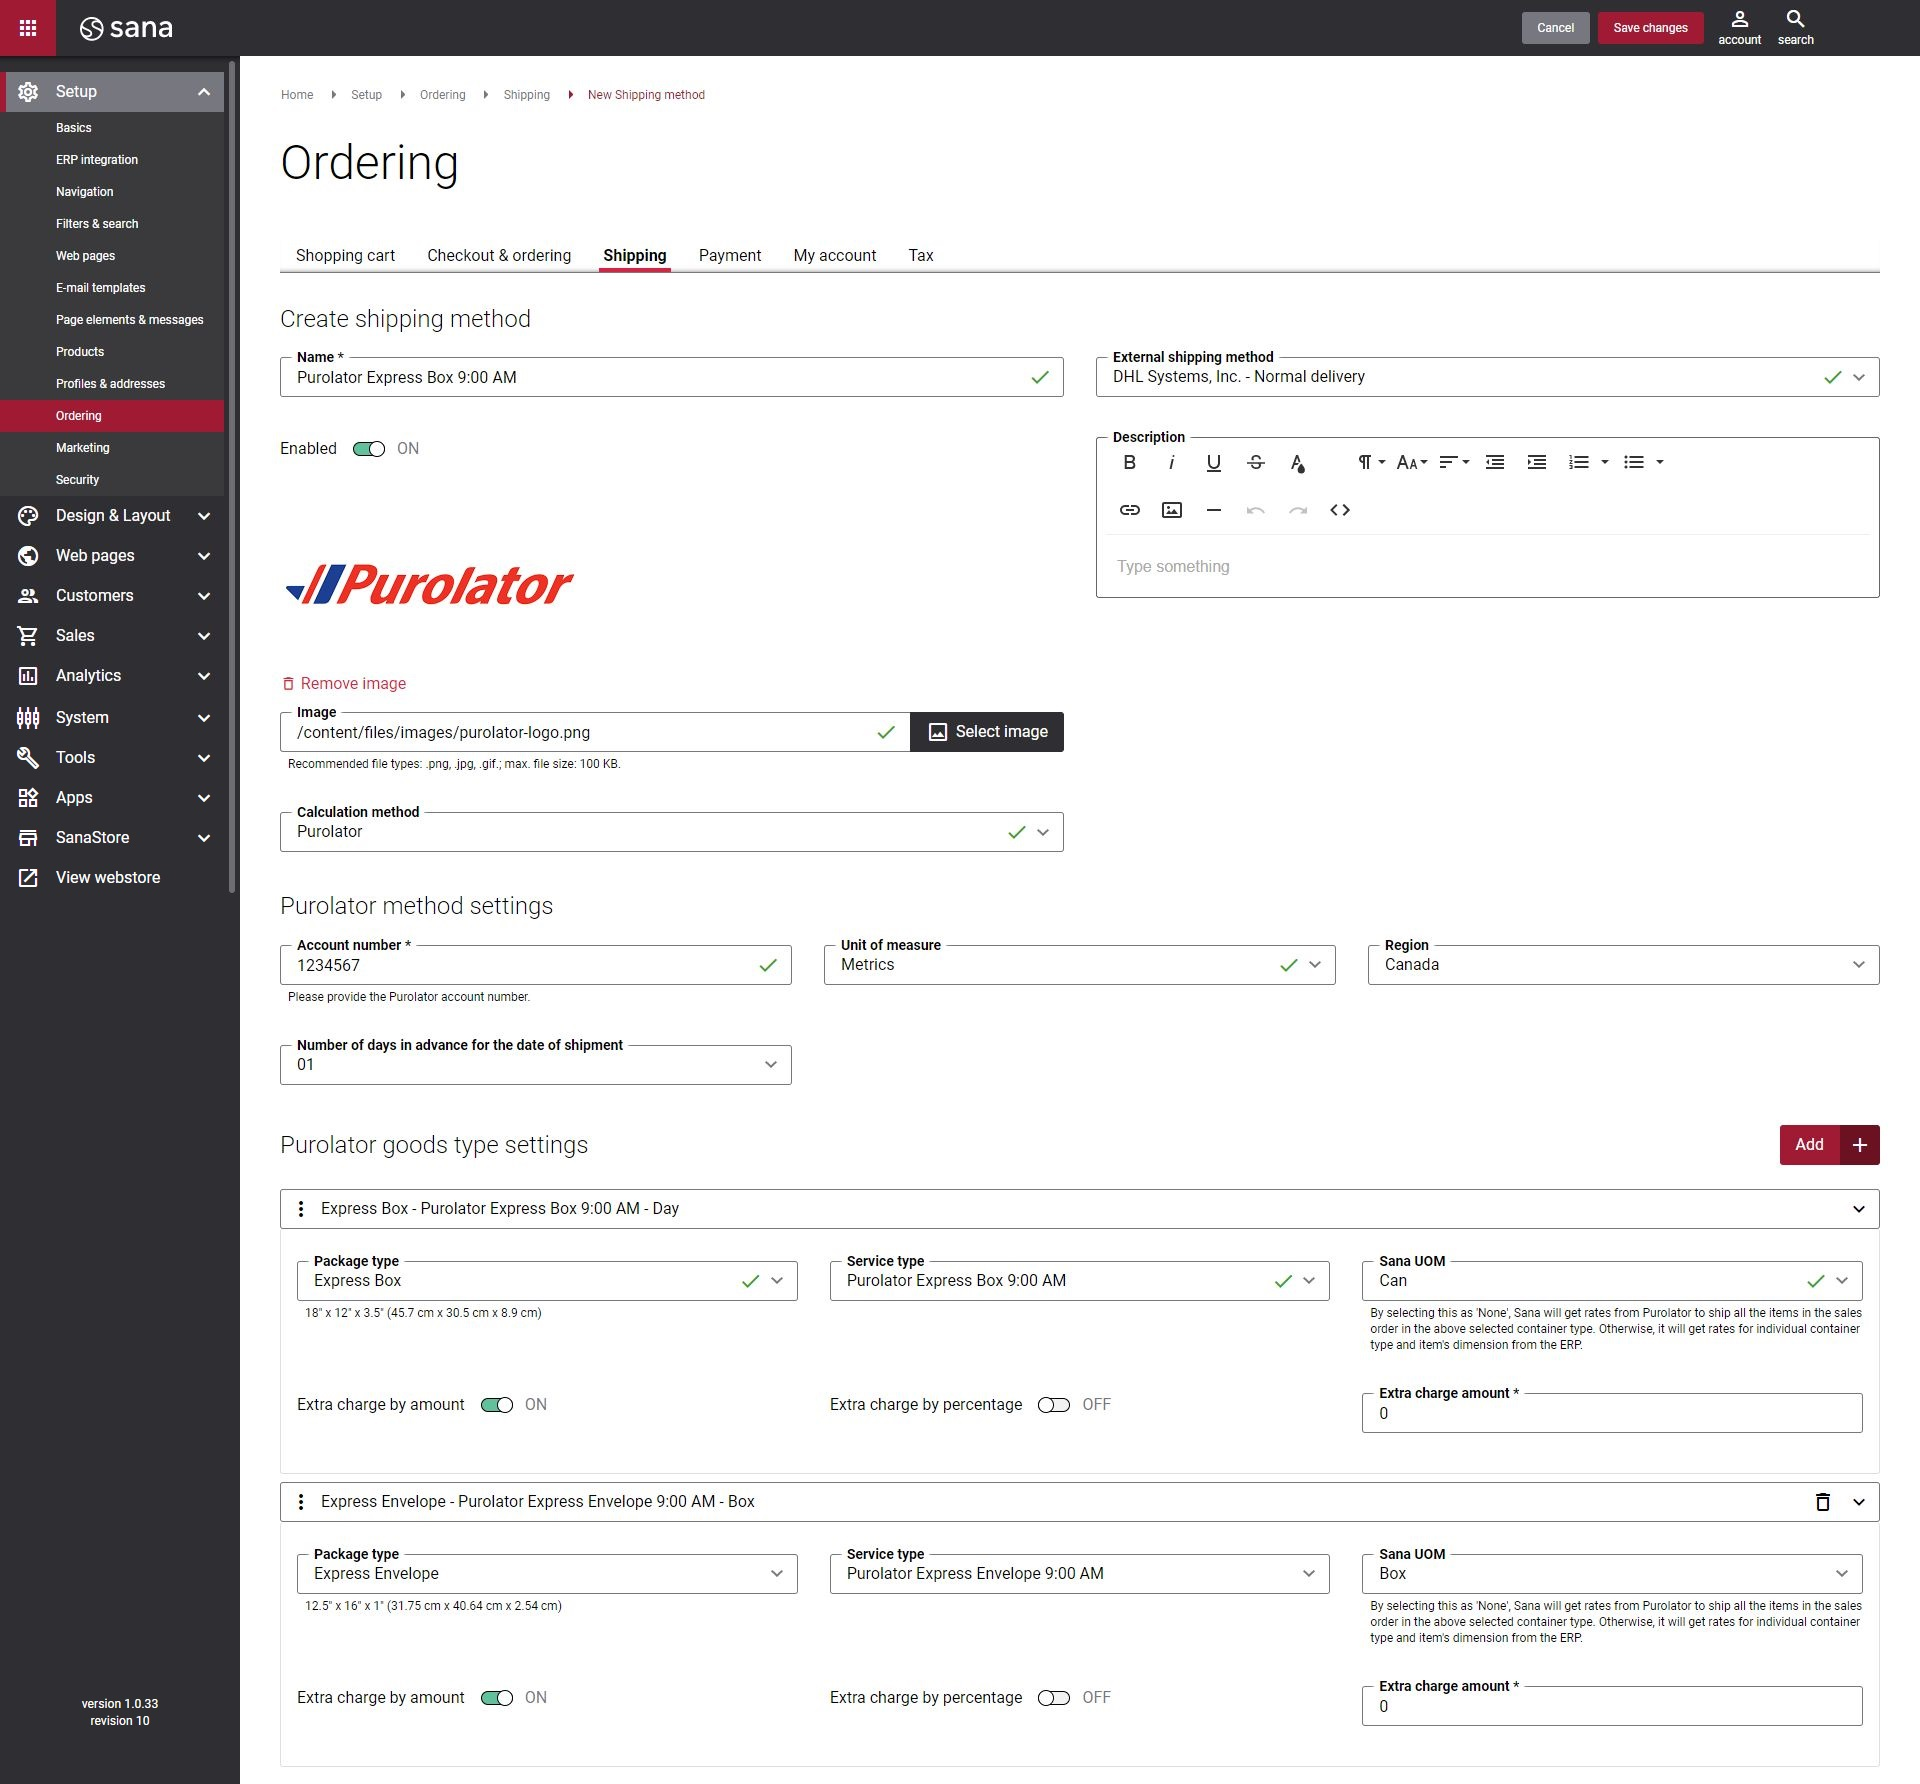Open drag handle menu of Express Envelope row
The width and height of the screenshot is (1920, 1784).
coord(301,1502)
